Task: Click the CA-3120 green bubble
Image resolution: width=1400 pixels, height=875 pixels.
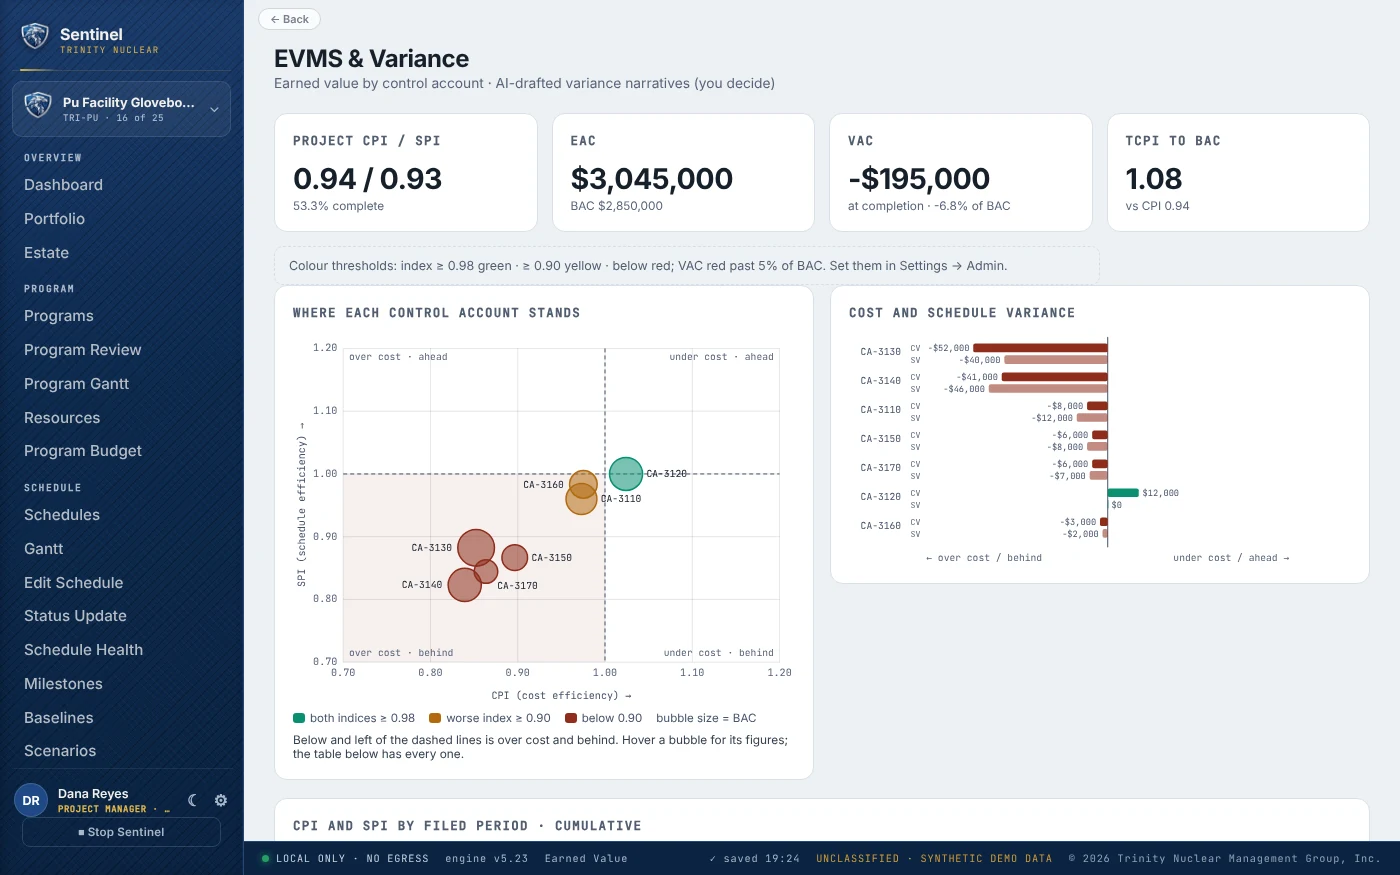Action: [626, 474]
